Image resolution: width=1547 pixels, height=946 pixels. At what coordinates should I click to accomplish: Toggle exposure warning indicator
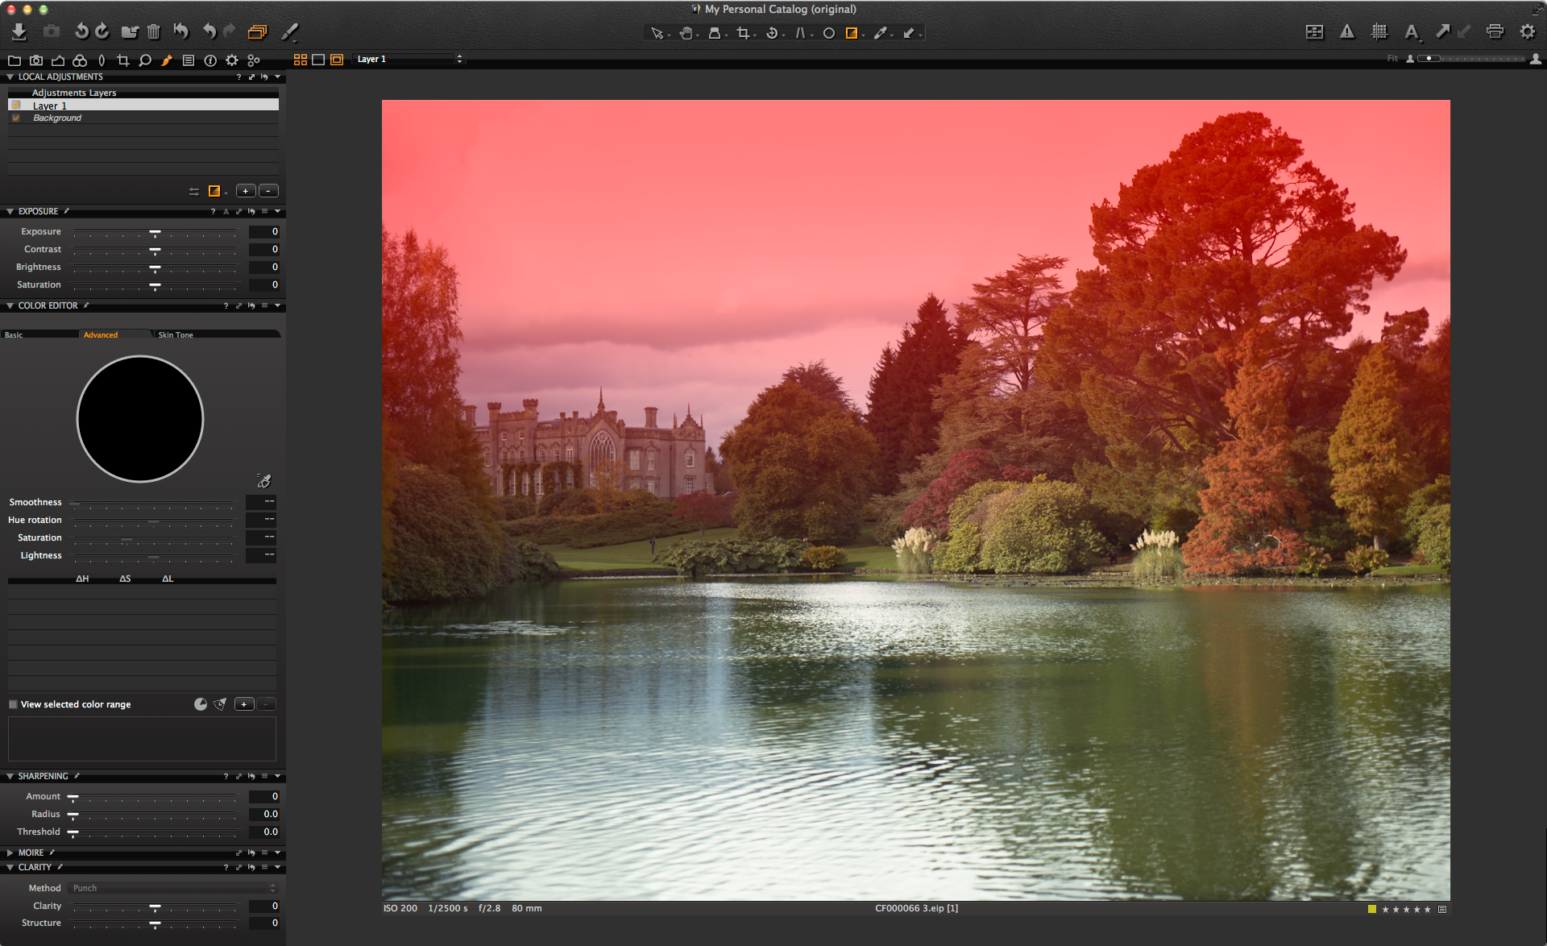pyautogui.click(x=1347, y=31)
